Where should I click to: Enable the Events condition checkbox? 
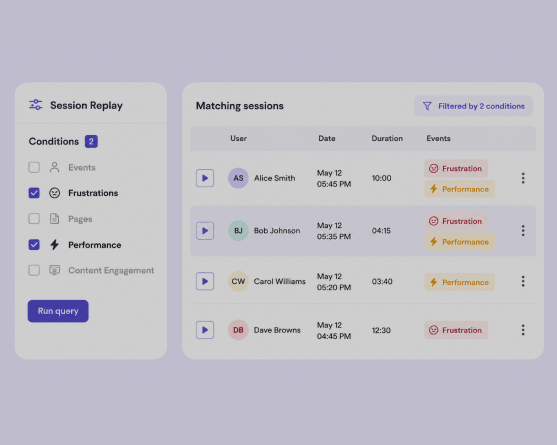point(34,167)
